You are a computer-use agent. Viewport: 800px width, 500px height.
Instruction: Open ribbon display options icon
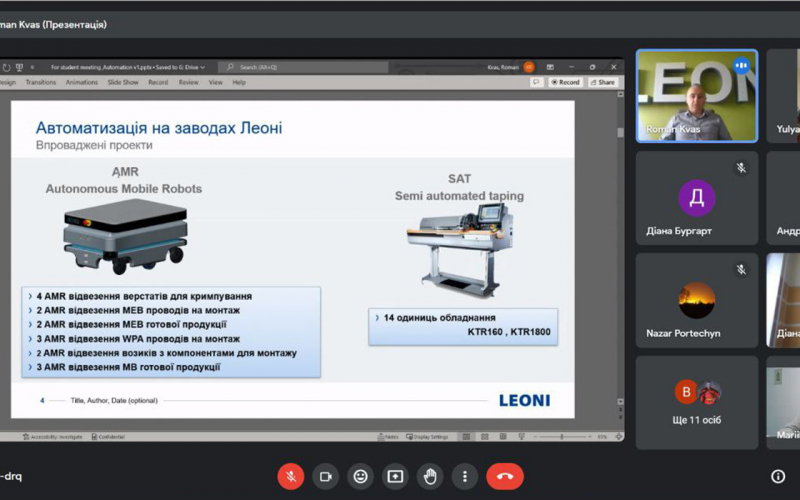pos(550,67)
